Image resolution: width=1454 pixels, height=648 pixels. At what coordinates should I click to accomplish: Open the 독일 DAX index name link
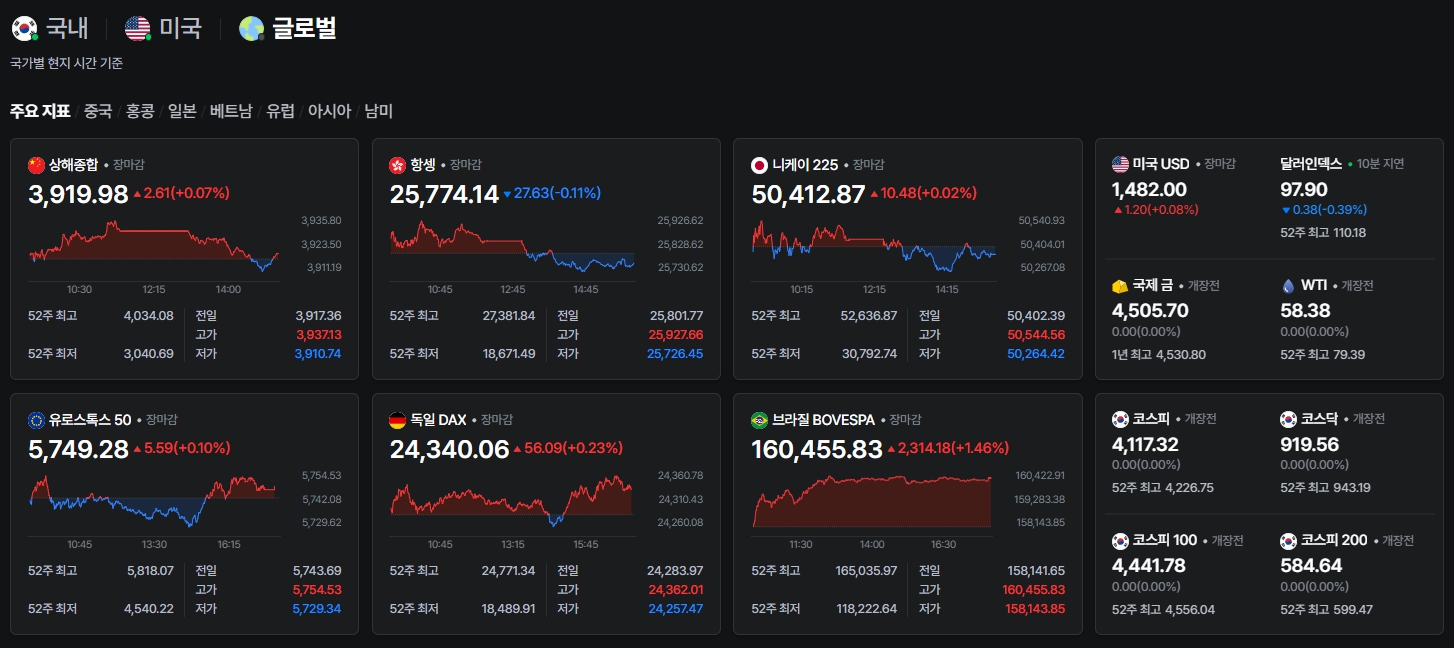tap(439, 420)
